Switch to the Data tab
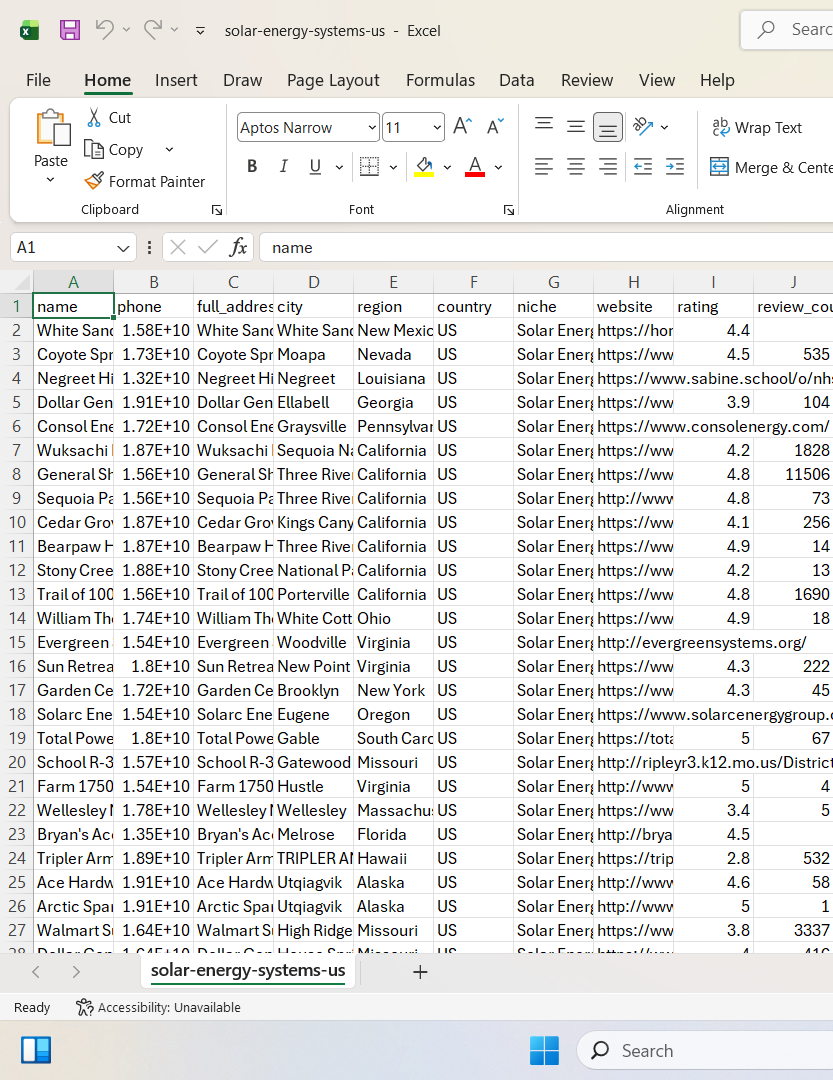The height and width of the screenshot is (1080, 833). 517,80
